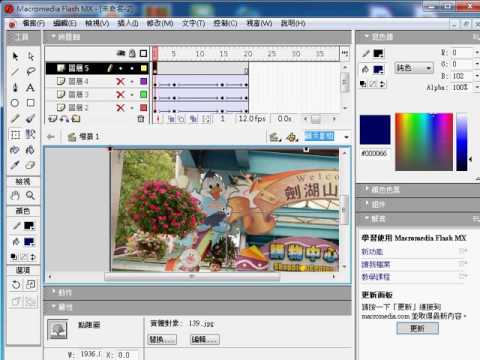
Task: Select the Eraser tool
Action: [31, 165]
